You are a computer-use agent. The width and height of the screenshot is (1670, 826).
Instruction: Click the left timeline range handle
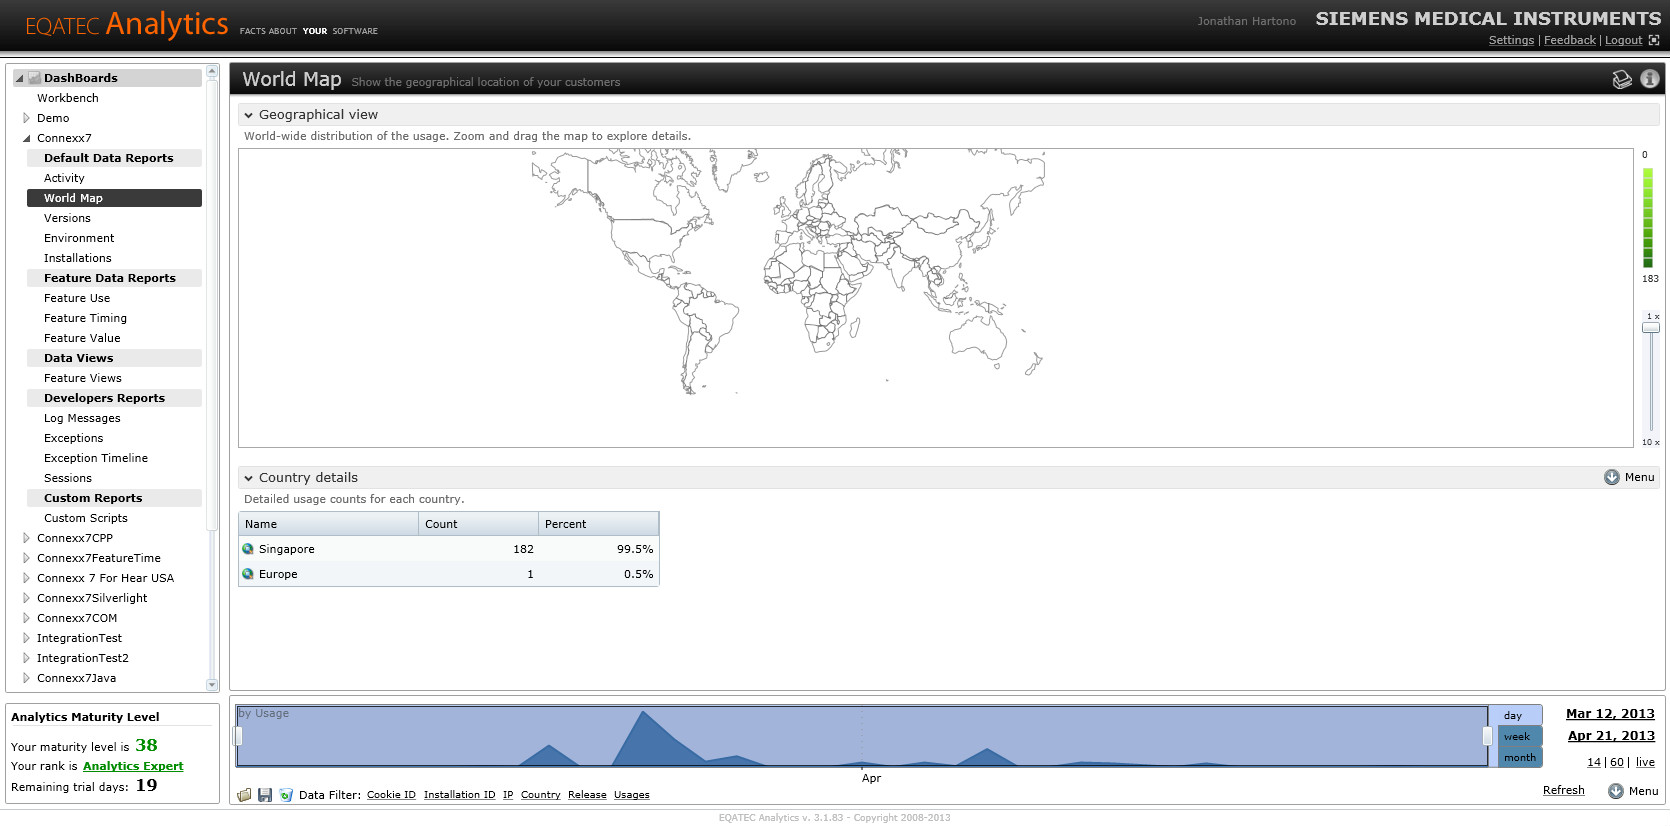point(238,736)
